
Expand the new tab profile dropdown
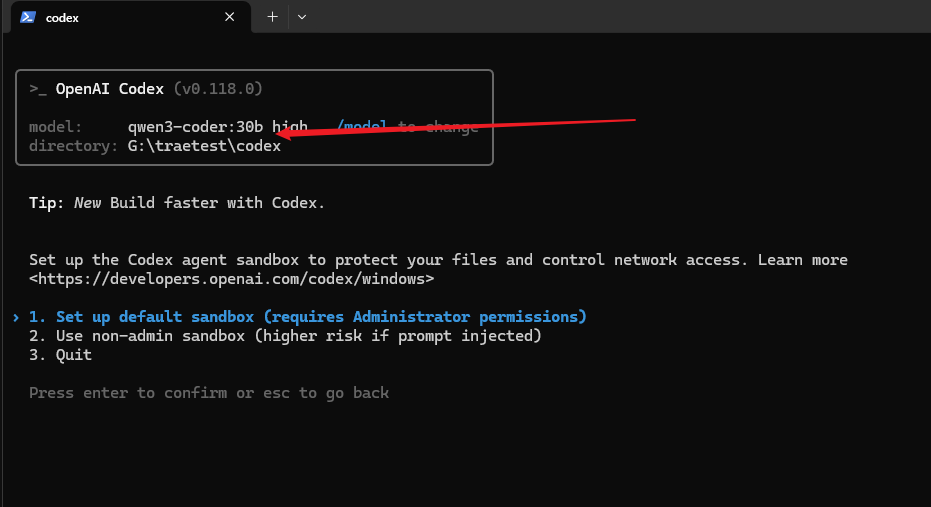(x=302, y=17)
